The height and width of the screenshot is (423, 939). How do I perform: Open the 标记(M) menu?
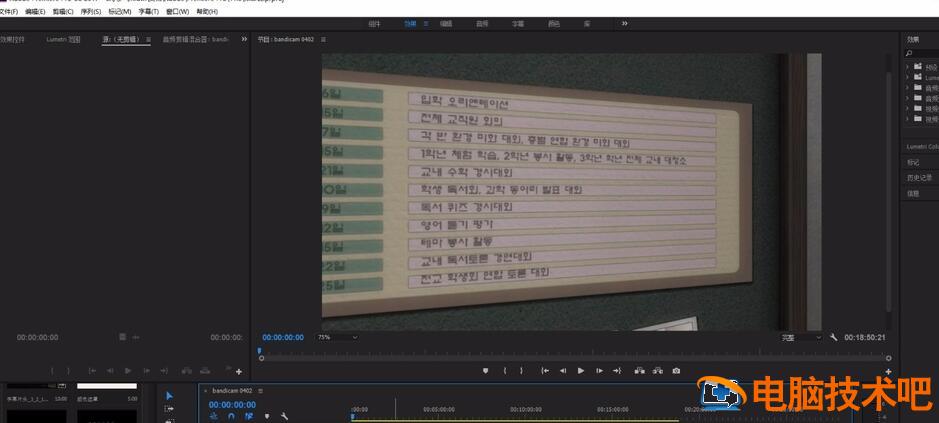[119, 11]
